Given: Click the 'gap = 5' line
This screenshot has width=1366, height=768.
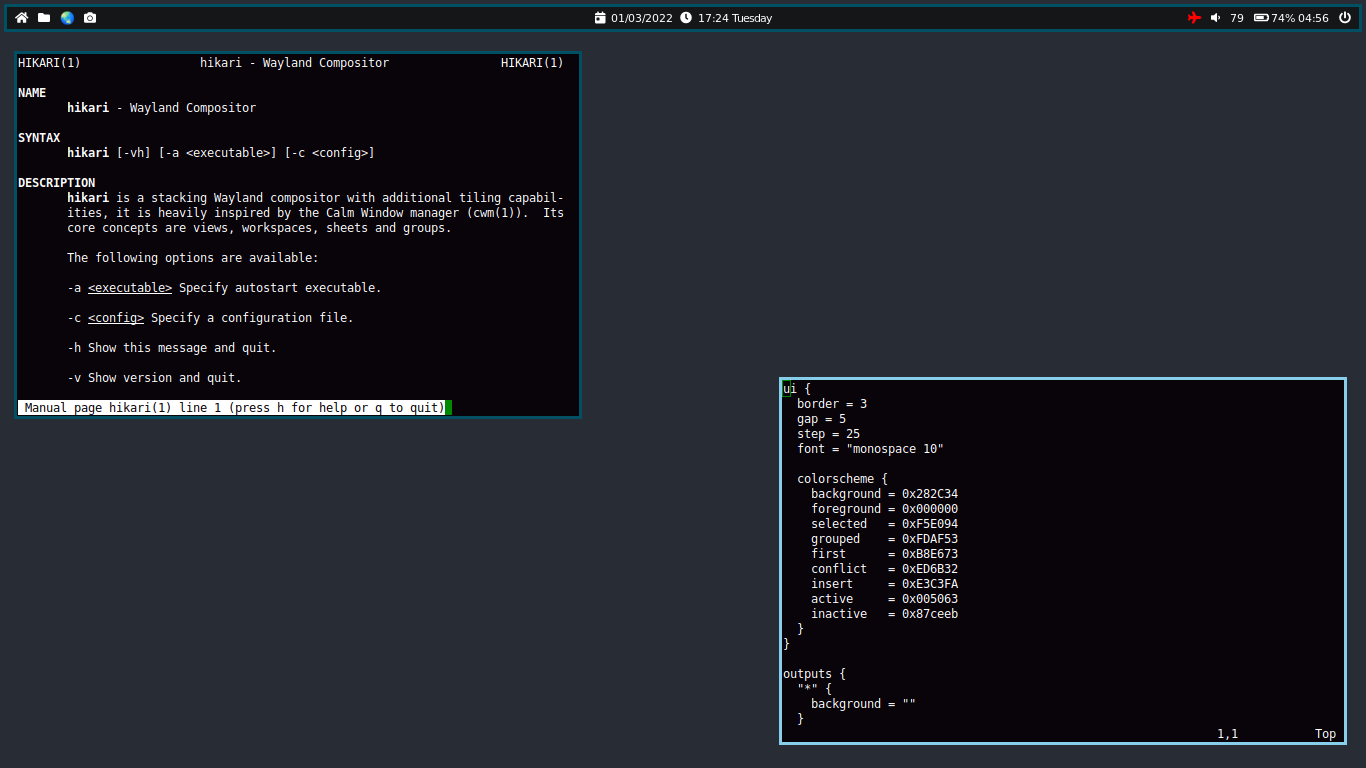Looking at the screenshot, I should coord(821,419).
